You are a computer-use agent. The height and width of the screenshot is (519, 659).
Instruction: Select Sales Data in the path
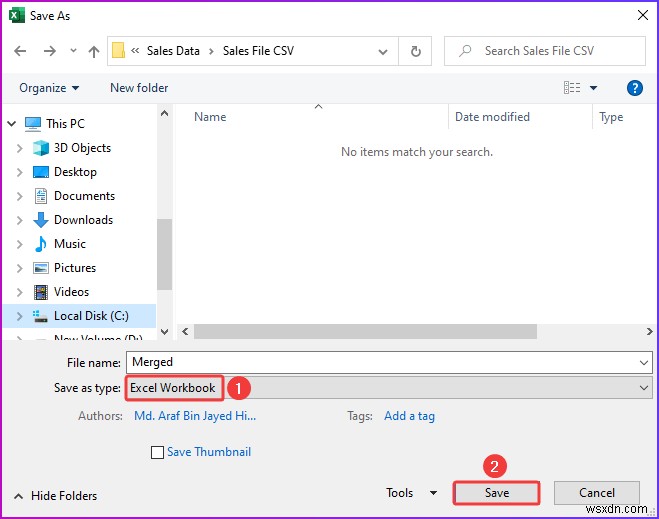pyautogui.click(x=173, y=51)
